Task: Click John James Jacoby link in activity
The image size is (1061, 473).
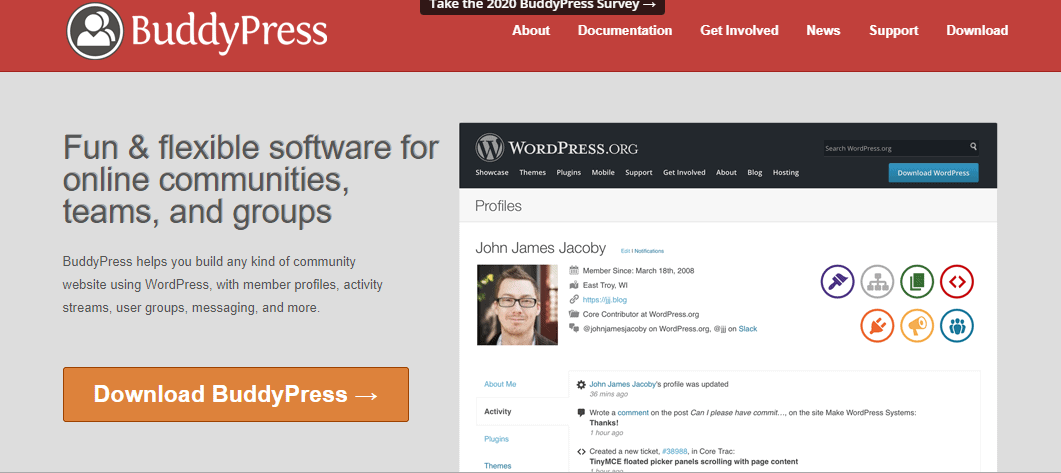Action: (x=623, y=384)
